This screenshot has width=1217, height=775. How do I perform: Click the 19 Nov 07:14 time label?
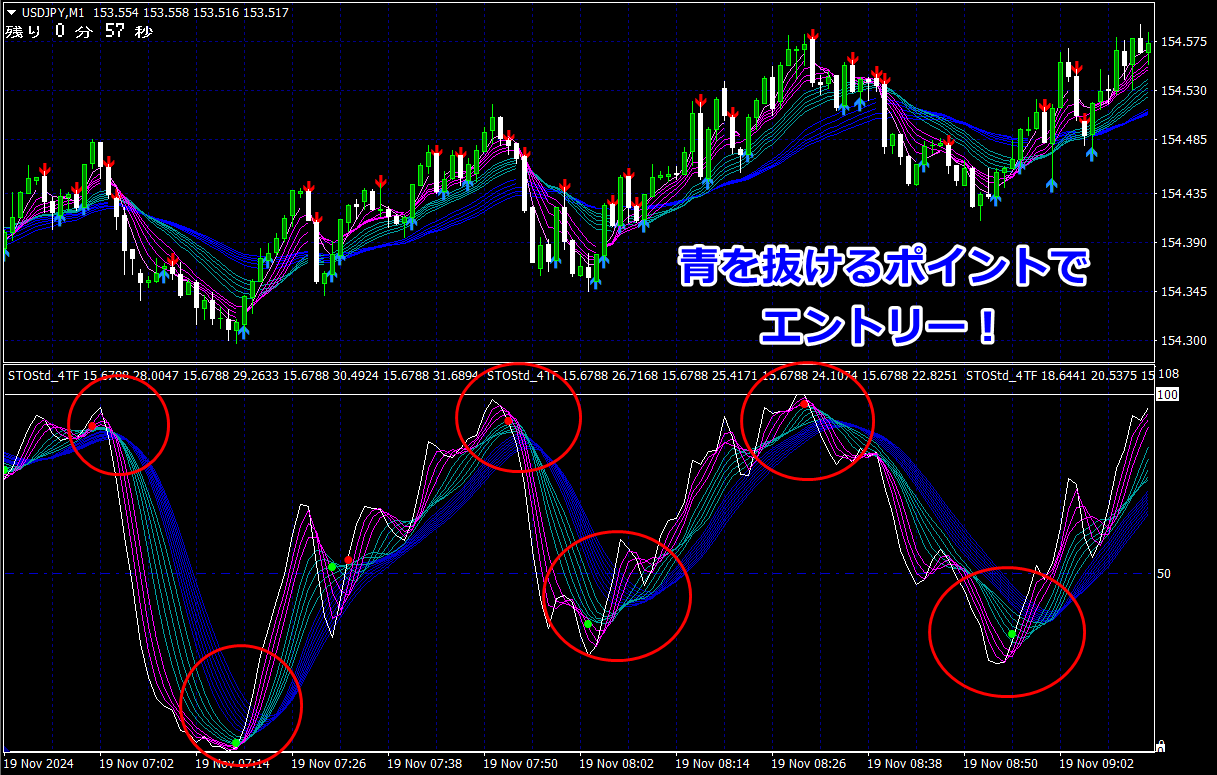click(232, 763)
